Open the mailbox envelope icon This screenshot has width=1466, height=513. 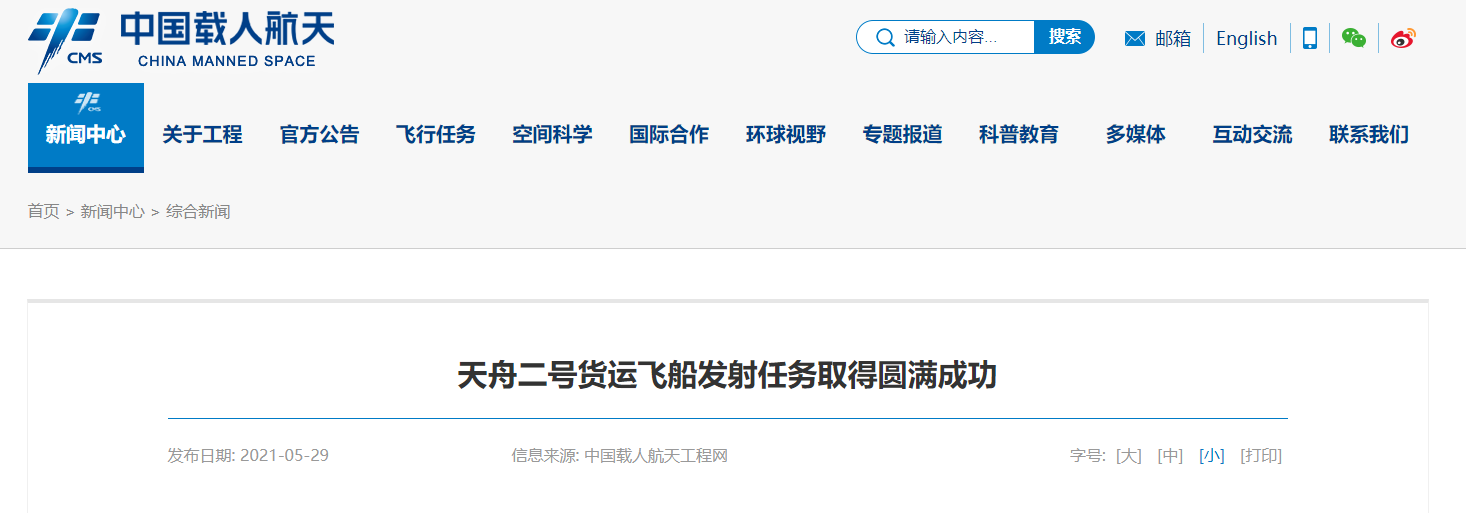pyautogui.click(x=1134, y=39)
